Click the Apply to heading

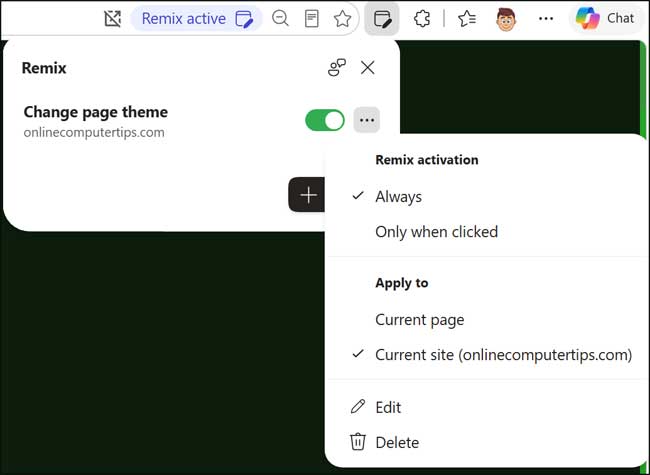402,283
